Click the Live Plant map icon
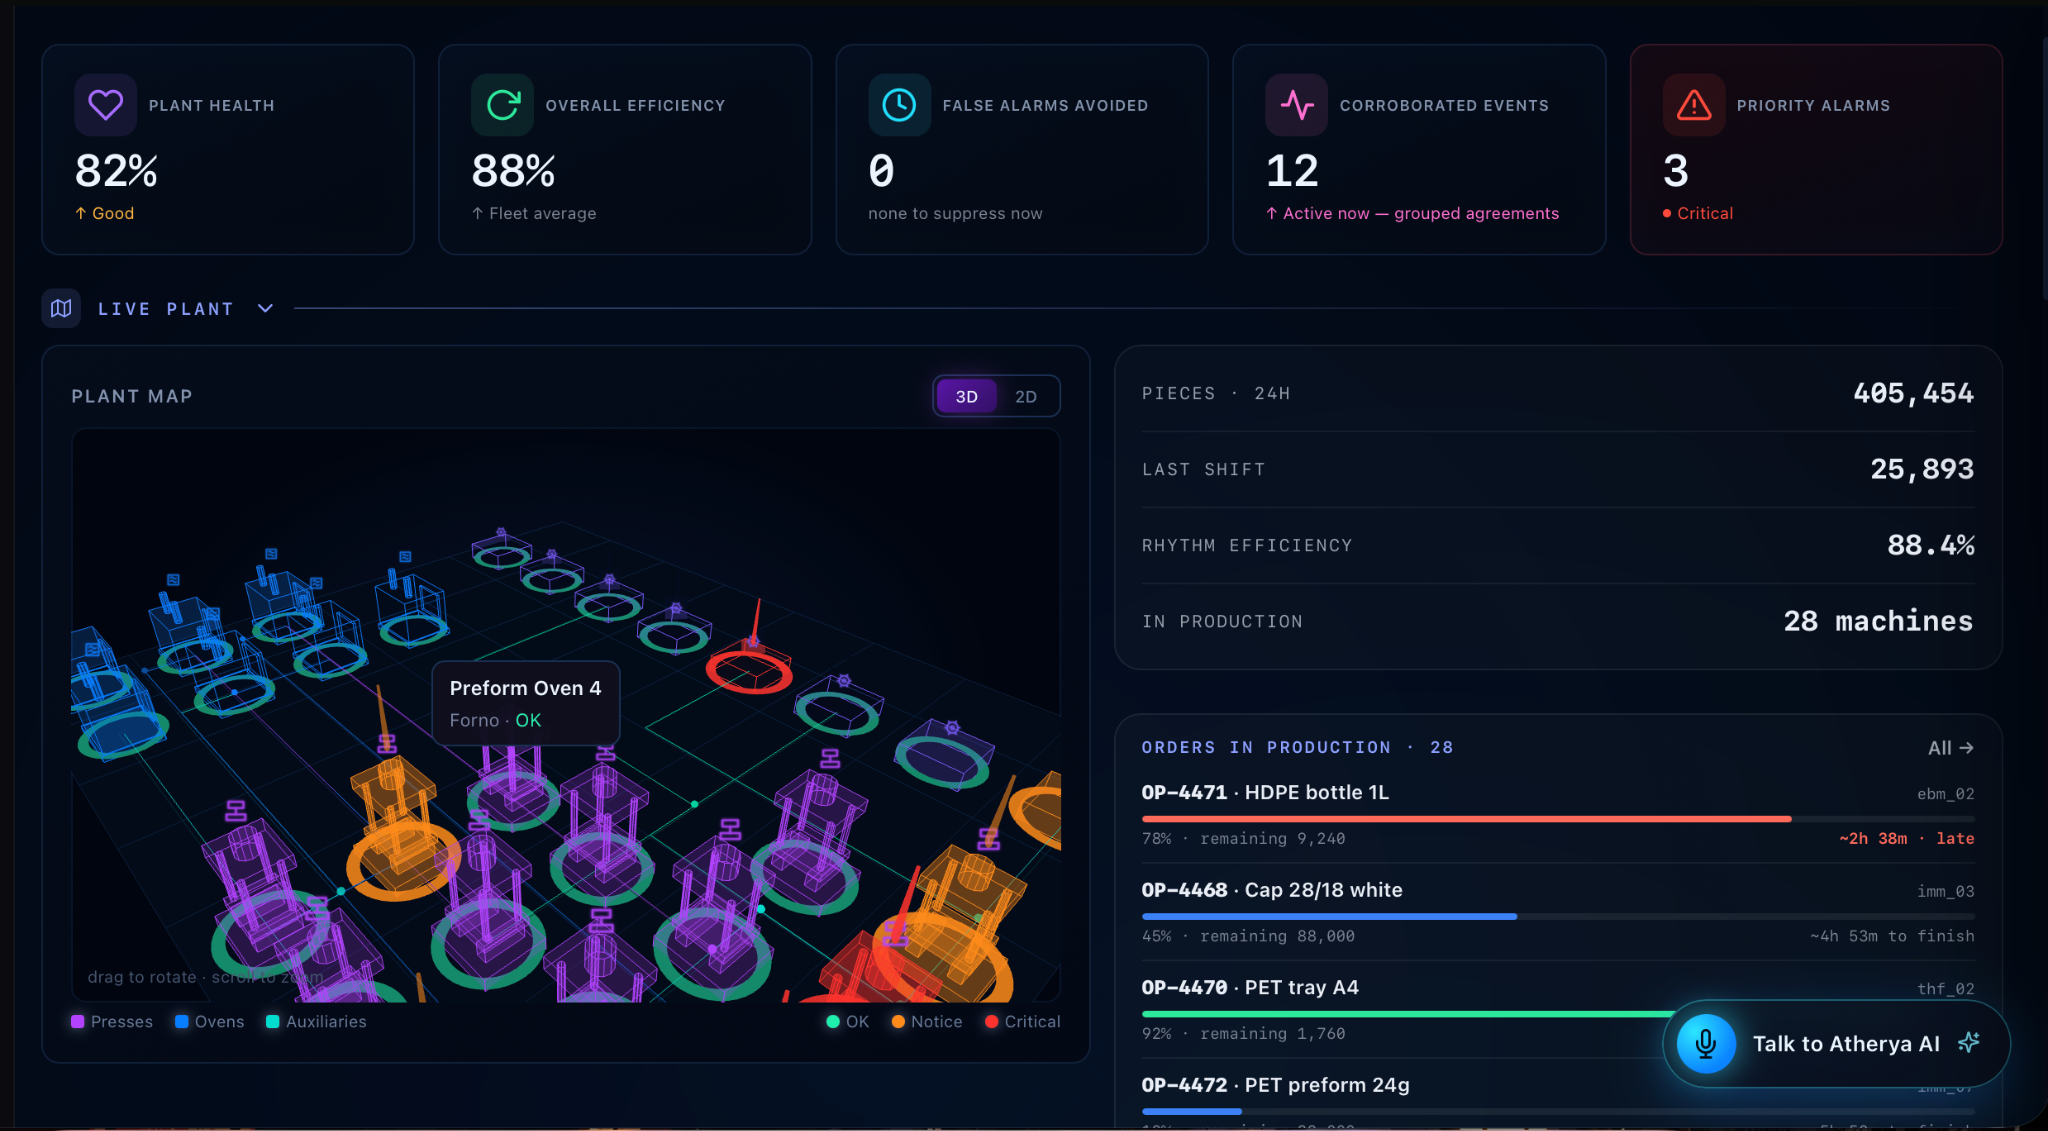The width and height of the screenshot is (2048, 1131). click(61, 308)
